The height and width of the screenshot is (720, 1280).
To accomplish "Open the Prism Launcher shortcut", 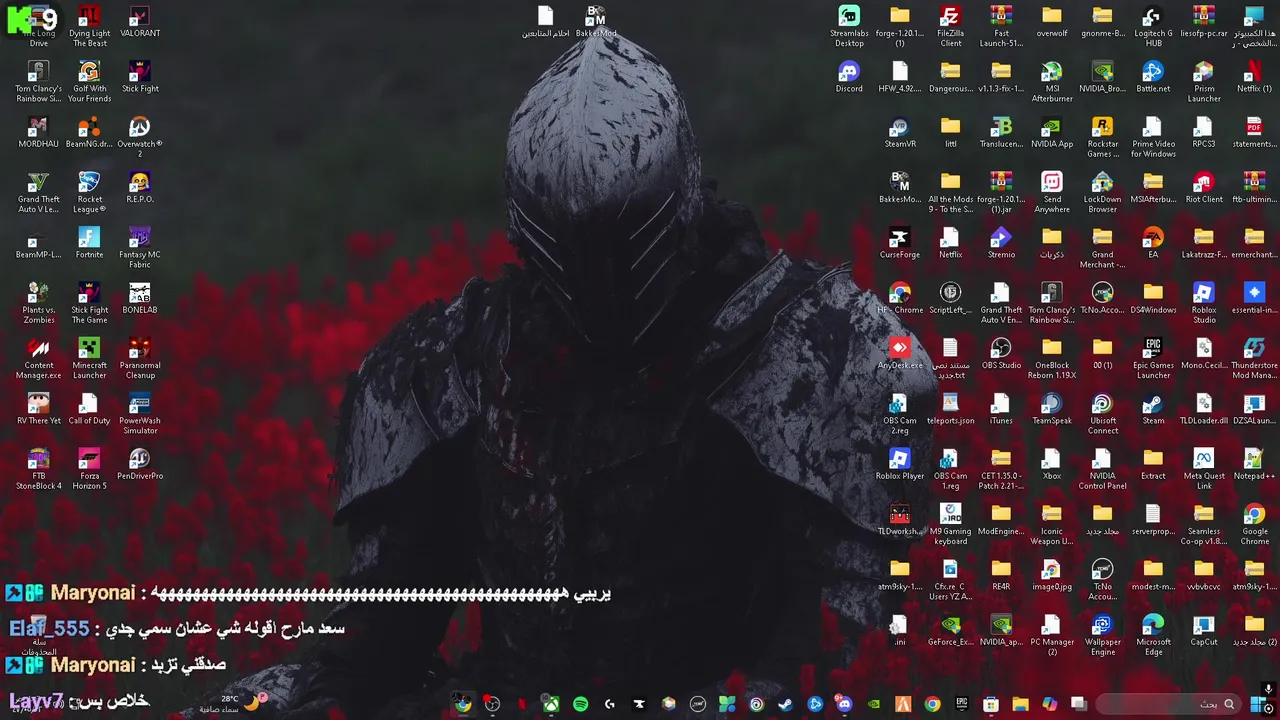I will coord(1204,83).
